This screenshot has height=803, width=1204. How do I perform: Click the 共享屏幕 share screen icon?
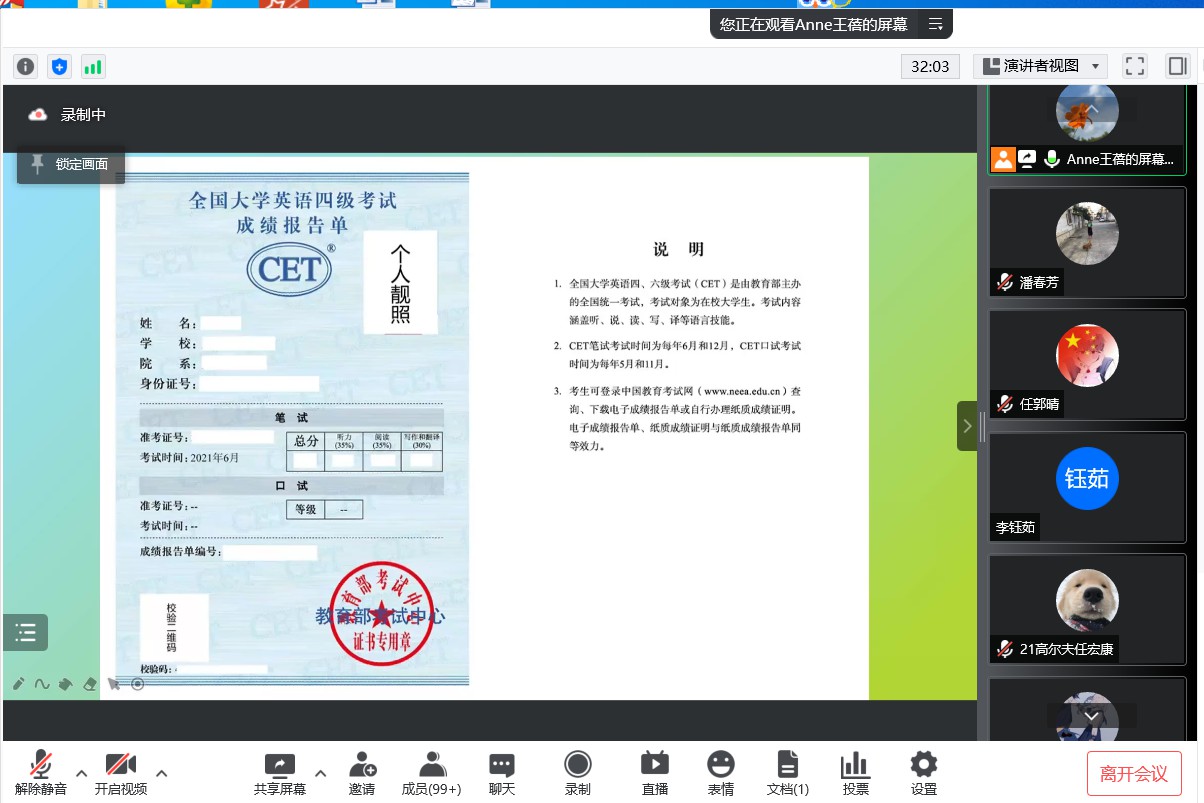280,772
